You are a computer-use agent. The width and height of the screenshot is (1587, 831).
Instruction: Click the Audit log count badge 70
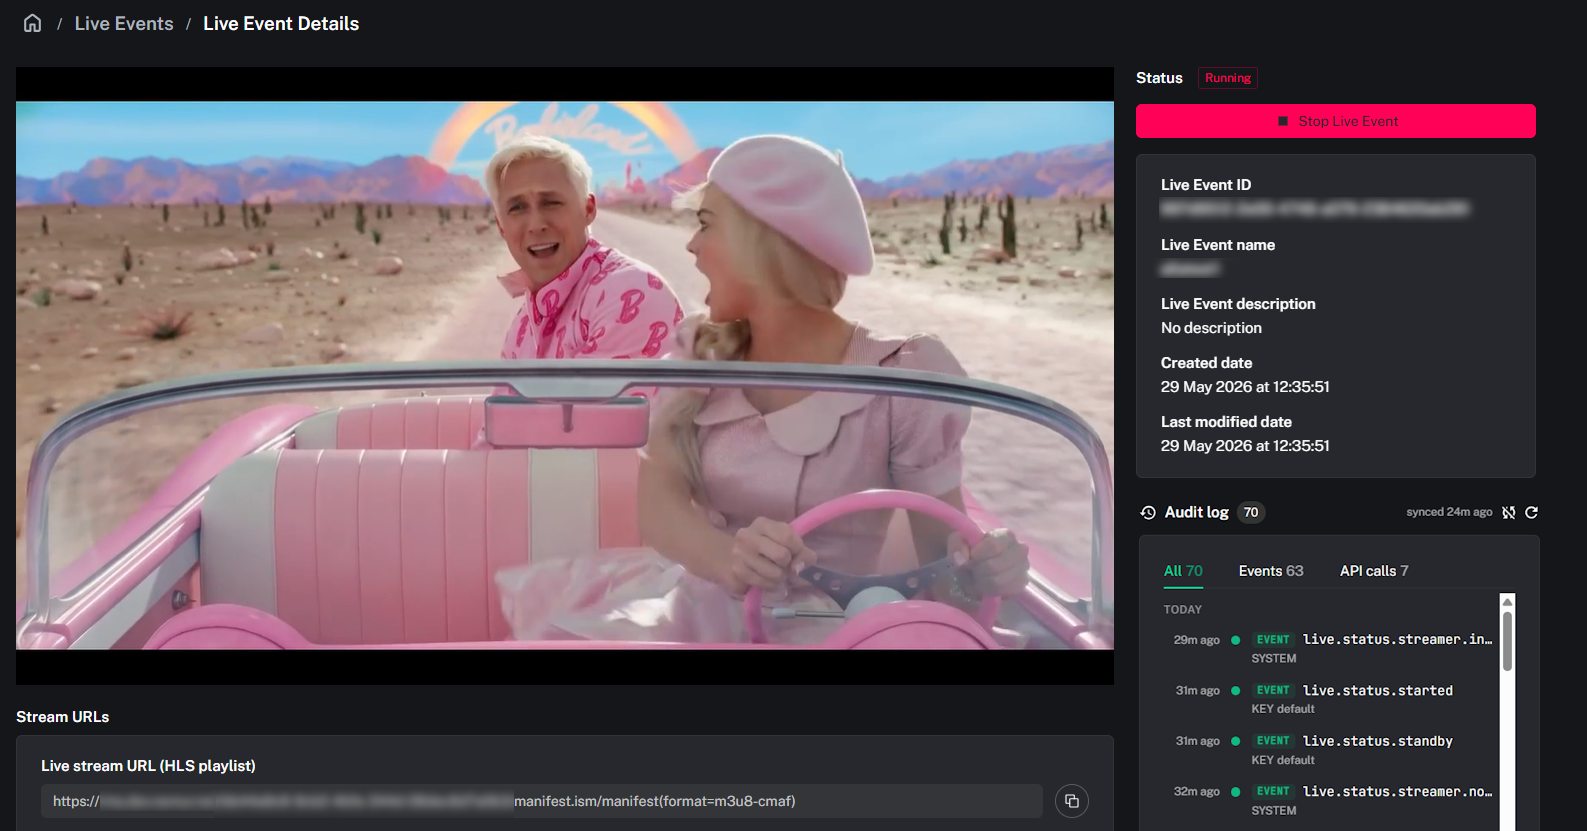[x=1251, y=513]
